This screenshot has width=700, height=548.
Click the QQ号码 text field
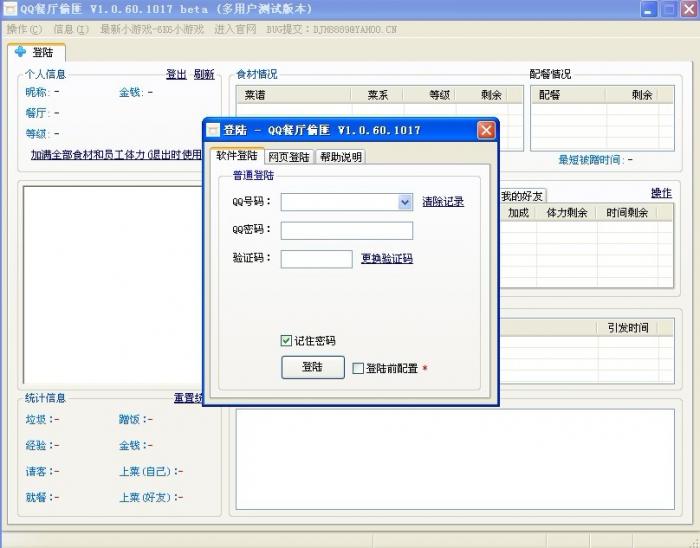coord(340,202)
